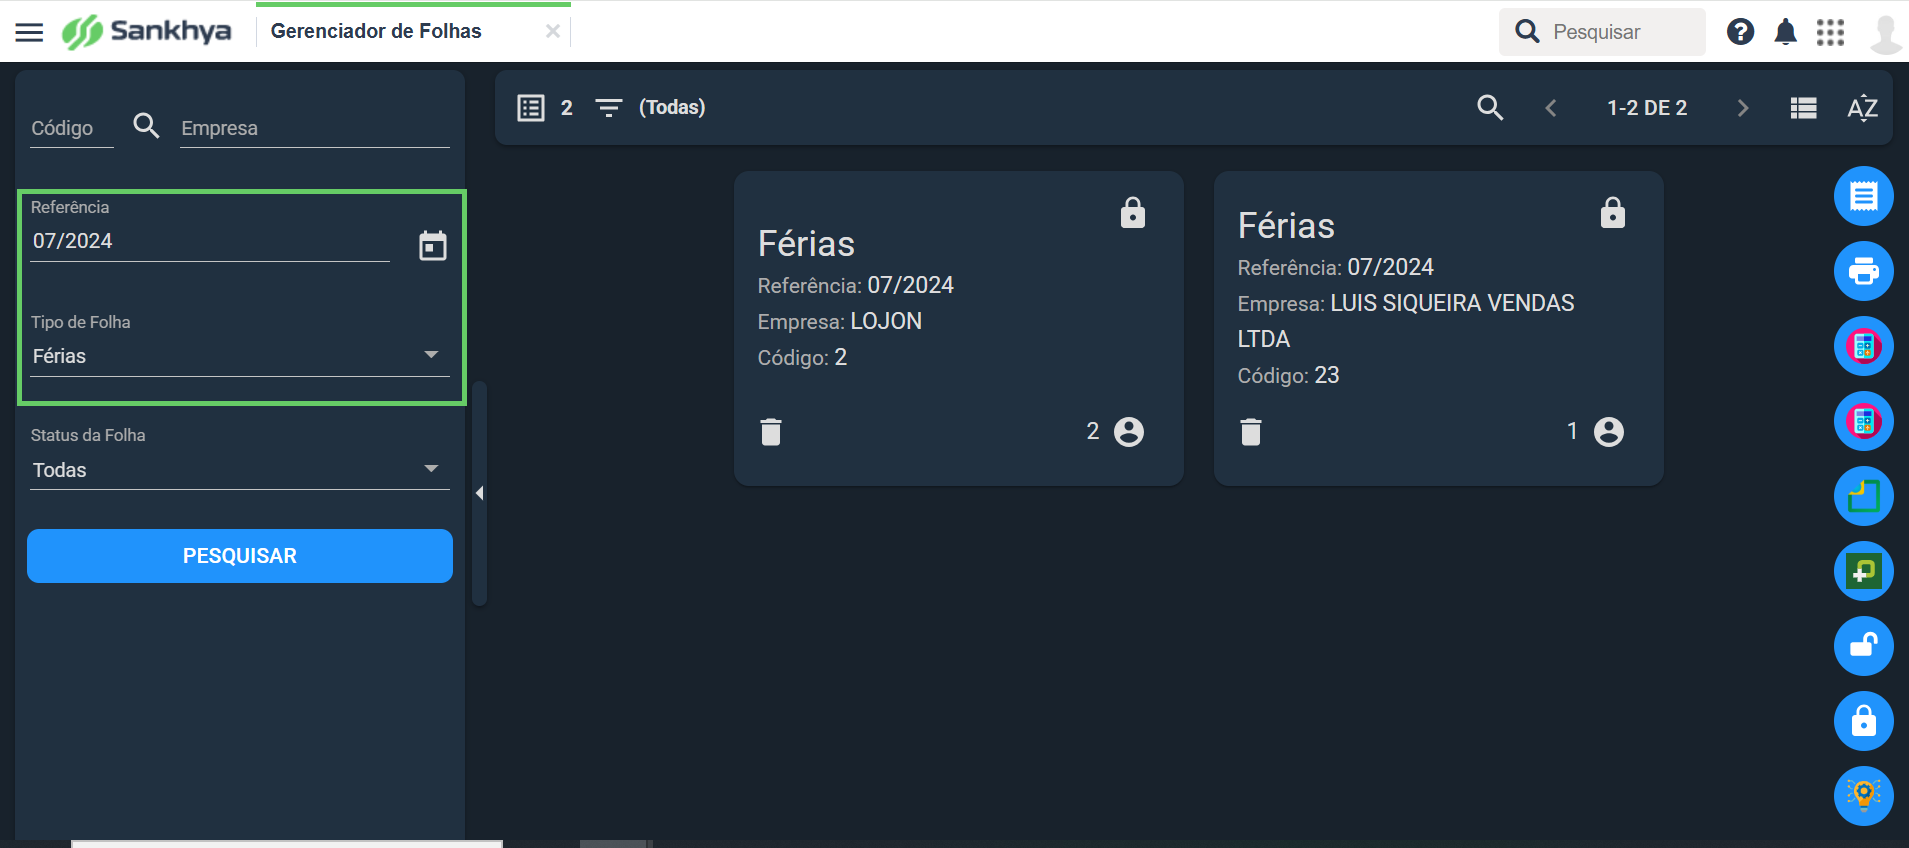Viewport: 1909px width, 848px height.
Task: Expand the Tipo de Folha dropdown
Action: point(240,356)
